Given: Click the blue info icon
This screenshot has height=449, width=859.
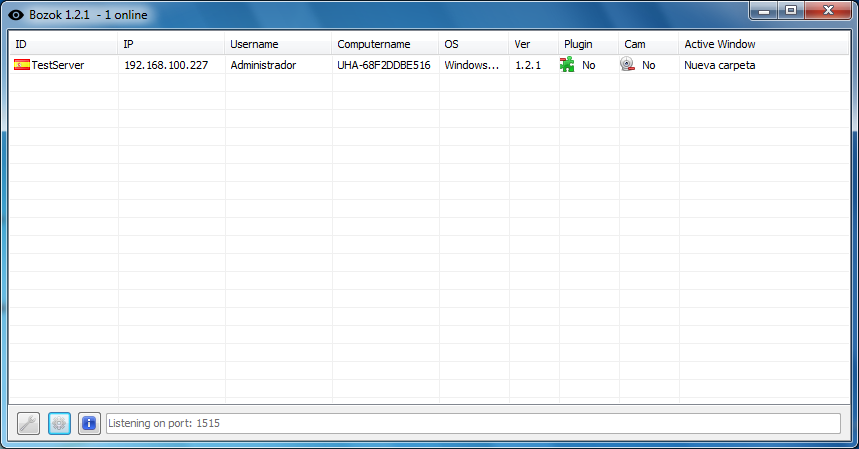Looking at the screenshot, I should [89, 423].
